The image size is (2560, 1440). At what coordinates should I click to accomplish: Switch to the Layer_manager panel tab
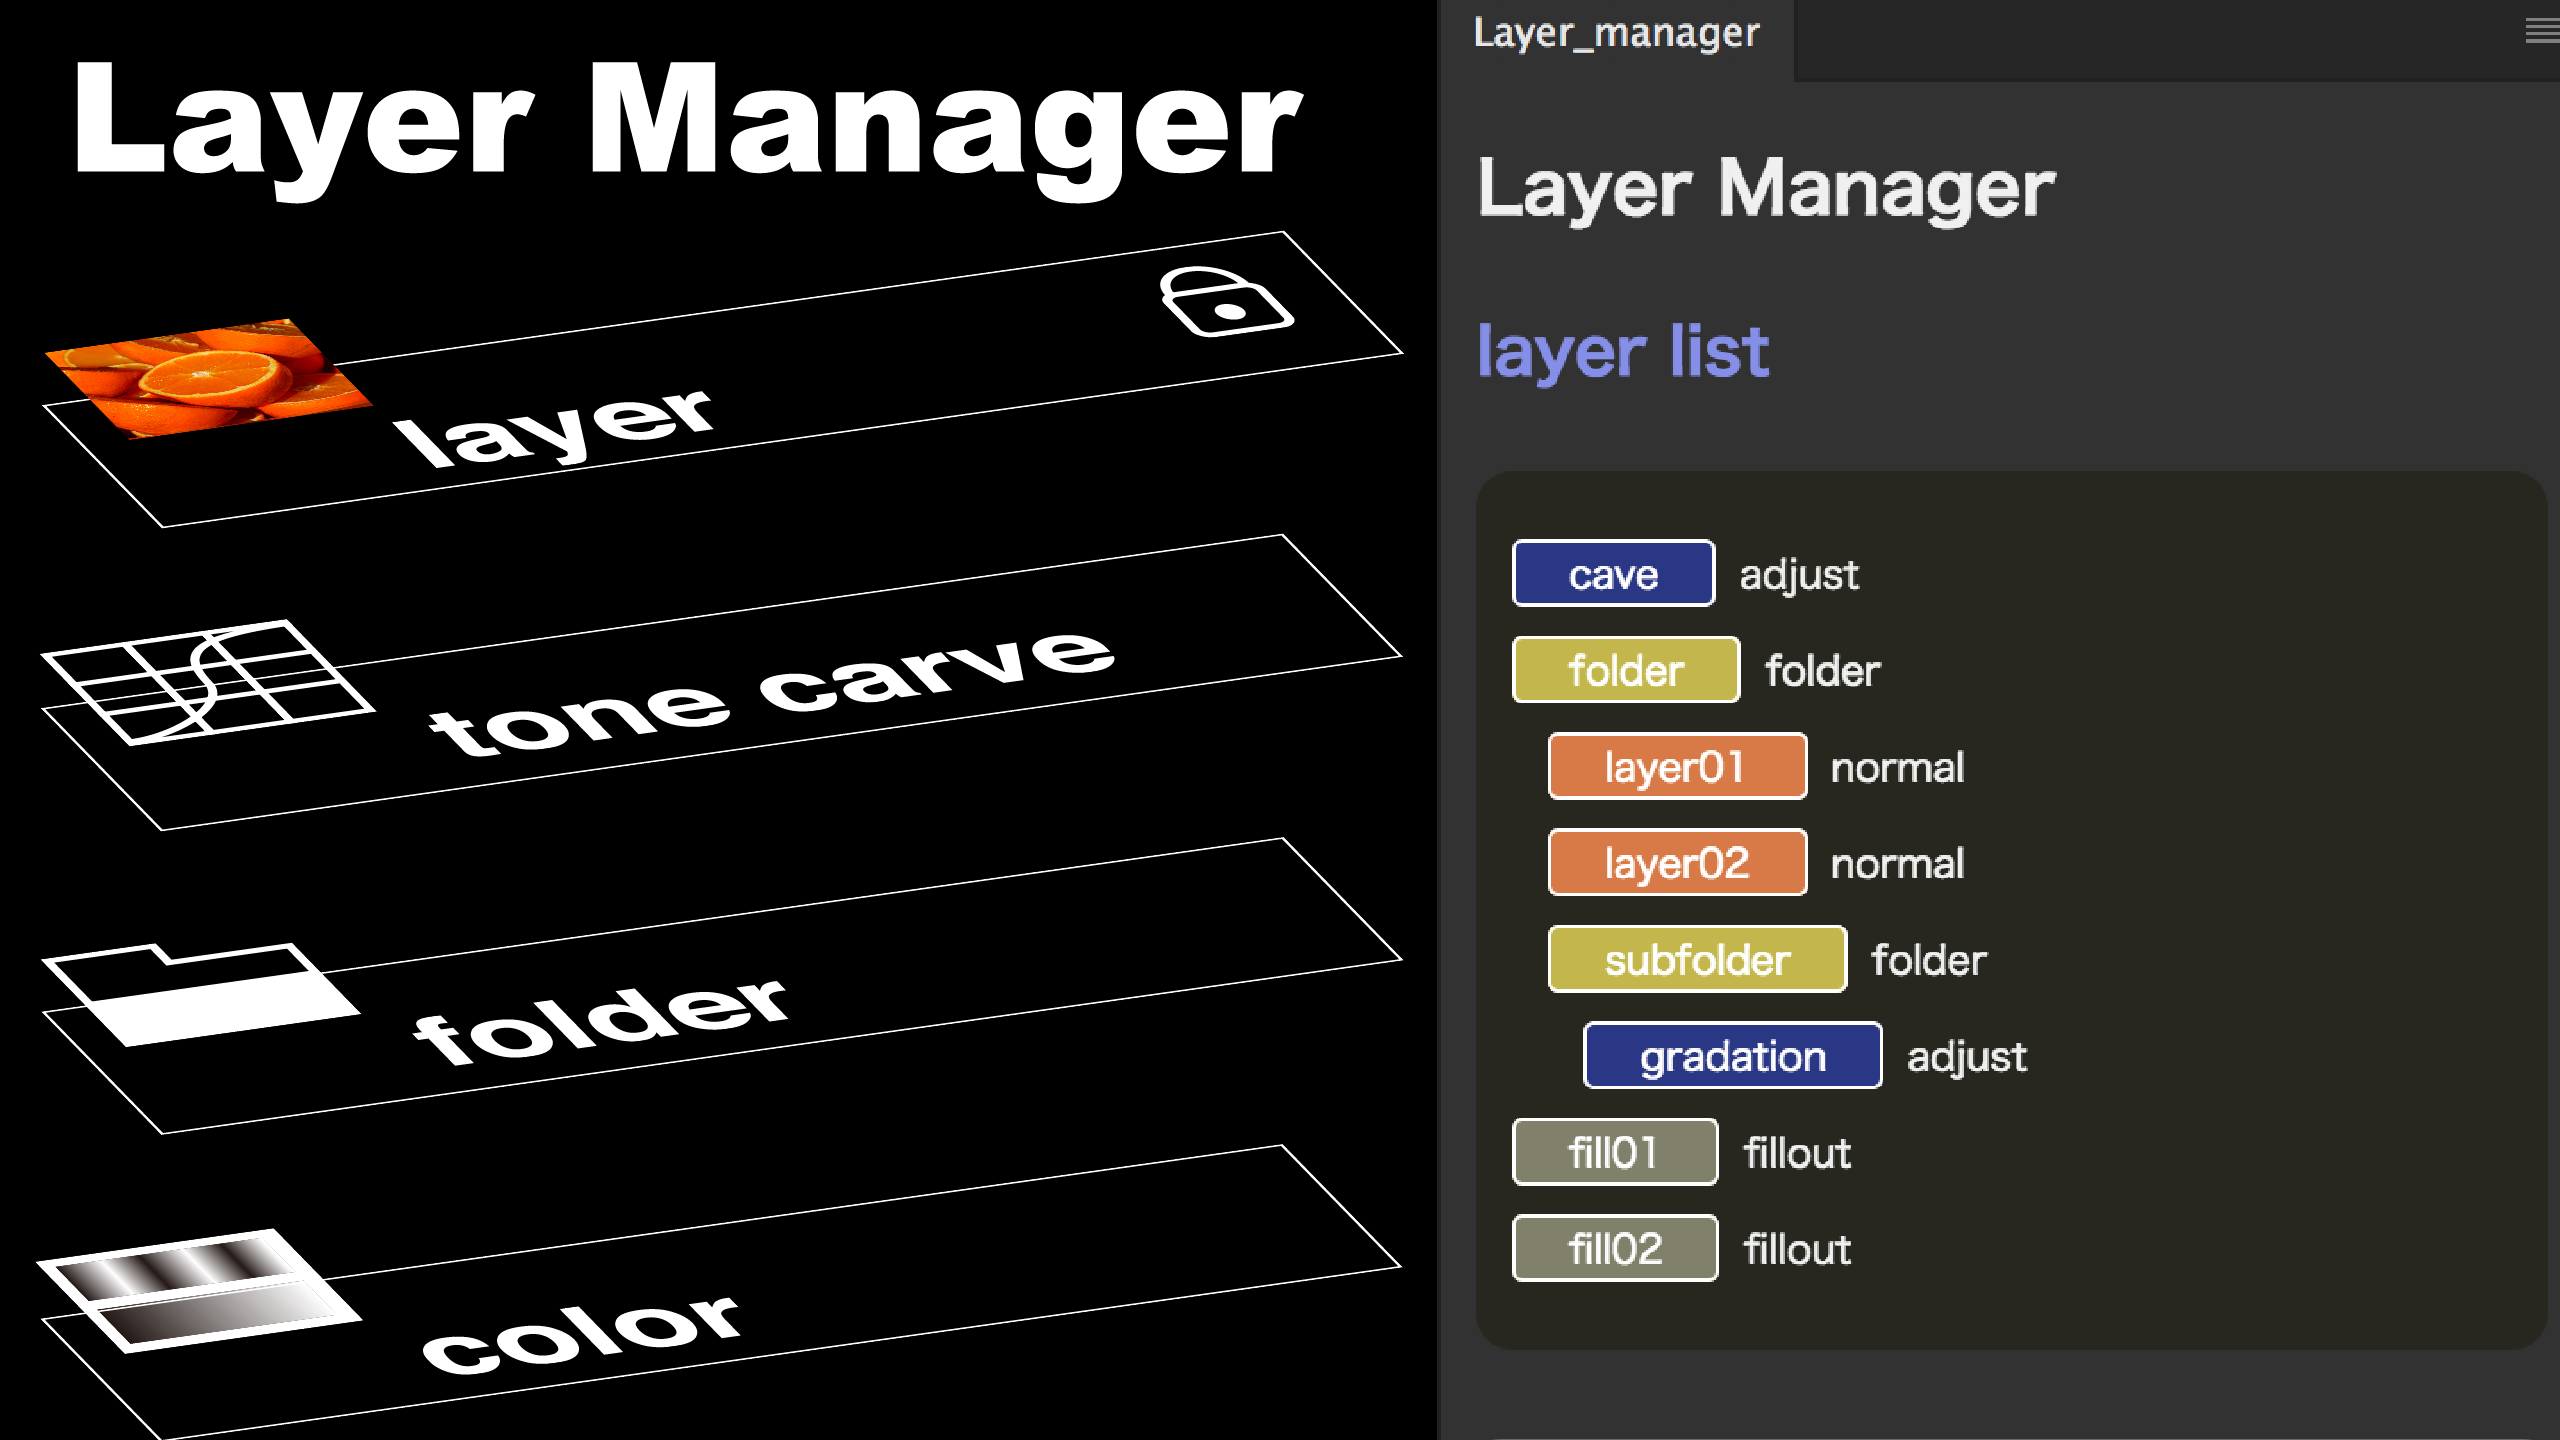(x=1616, y=34)
